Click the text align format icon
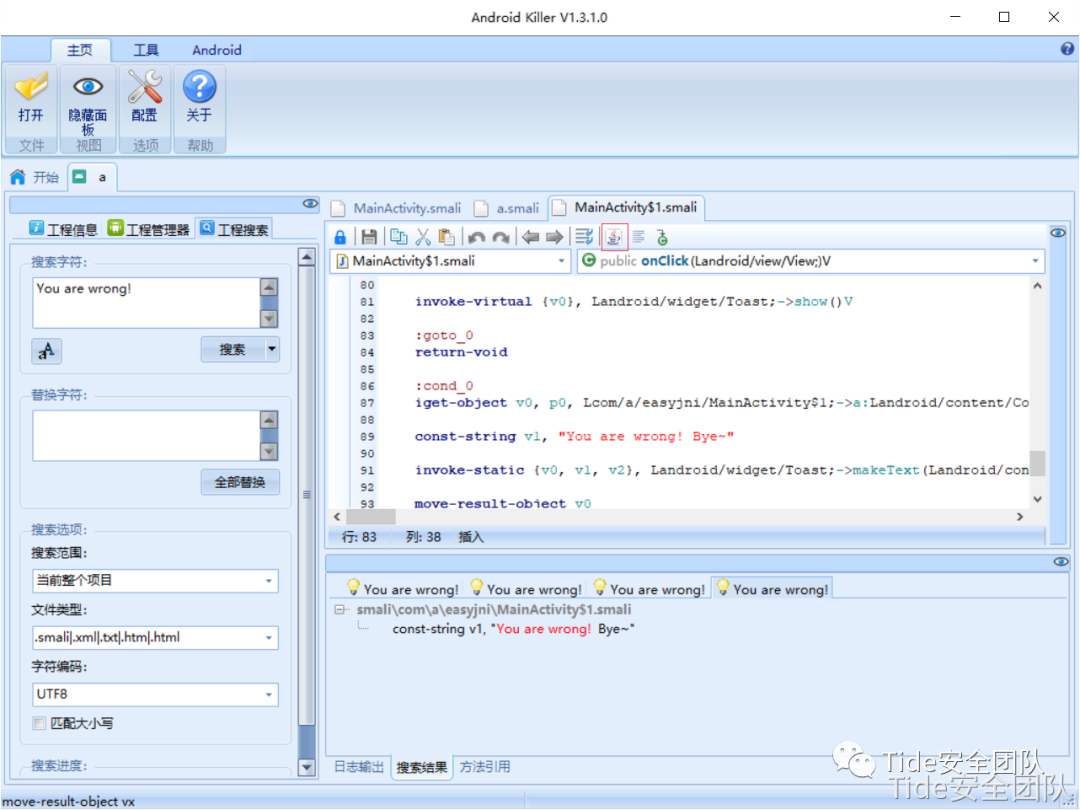Viewport: 1080px width, 810px height. click(638, 237)
